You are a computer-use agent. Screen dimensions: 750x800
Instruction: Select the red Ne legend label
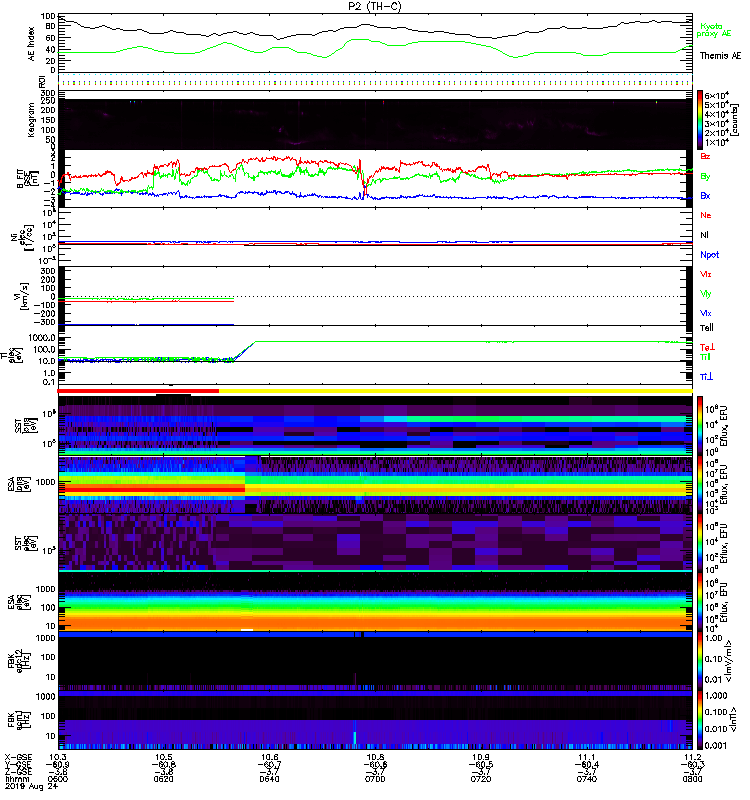705,215
